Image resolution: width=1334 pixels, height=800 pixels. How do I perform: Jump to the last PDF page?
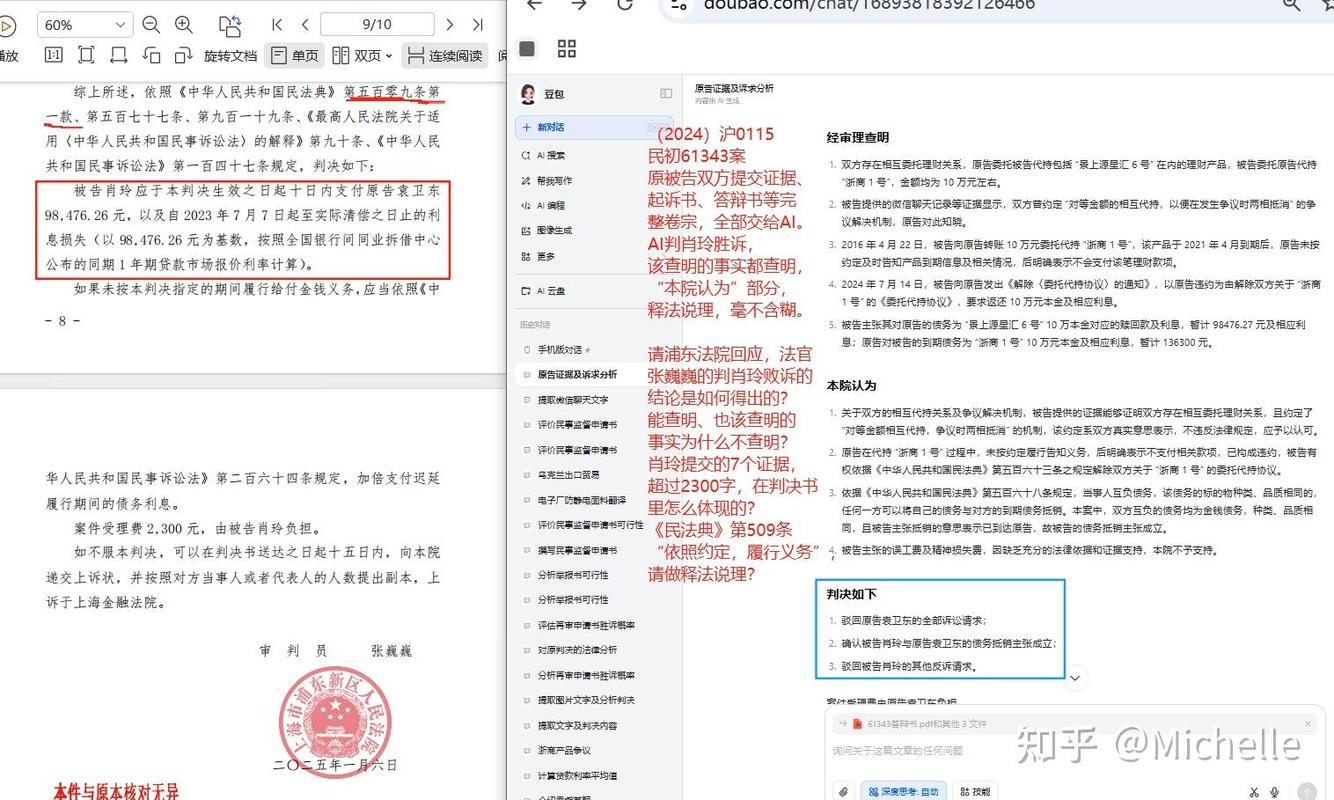478,25
